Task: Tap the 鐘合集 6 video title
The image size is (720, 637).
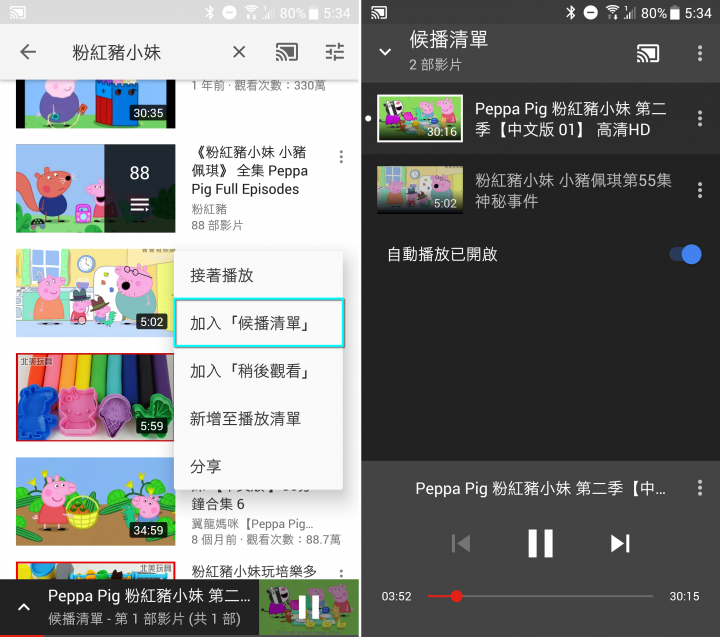Action: pyautogui.click(x=218, y=504)
